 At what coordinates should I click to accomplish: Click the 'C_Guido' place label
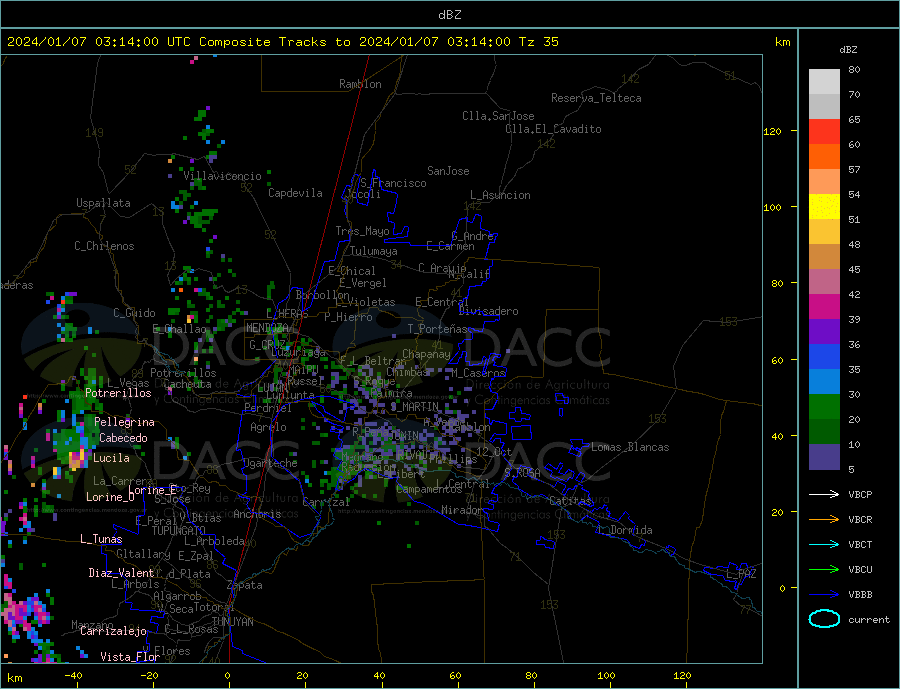click(134, 313)
